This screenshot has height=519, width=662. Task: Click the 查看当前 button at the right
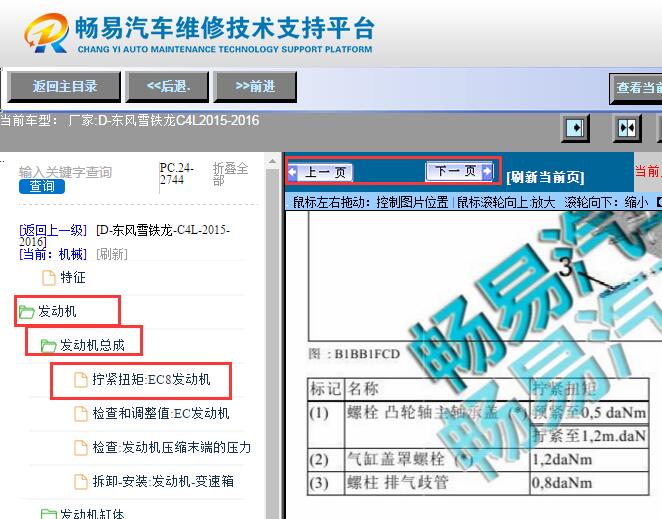click(636, 88)
